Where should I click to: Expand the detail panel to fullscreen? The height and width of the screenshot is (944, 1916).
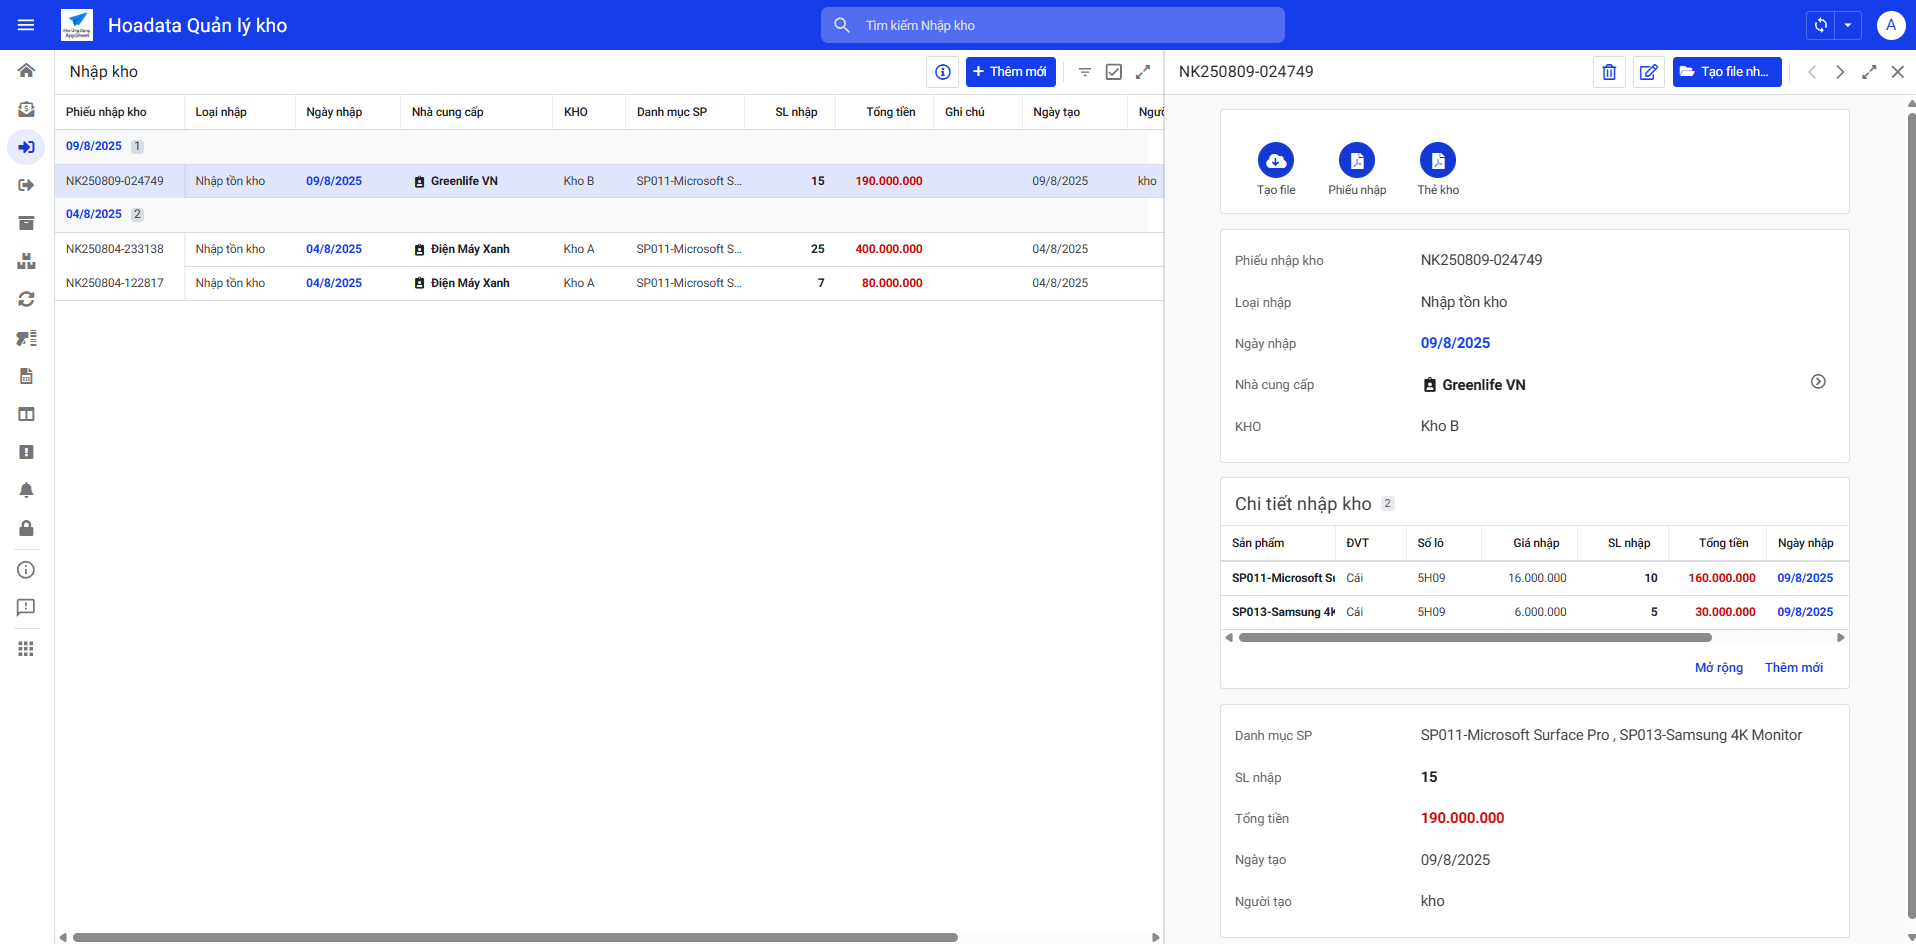1869,72
